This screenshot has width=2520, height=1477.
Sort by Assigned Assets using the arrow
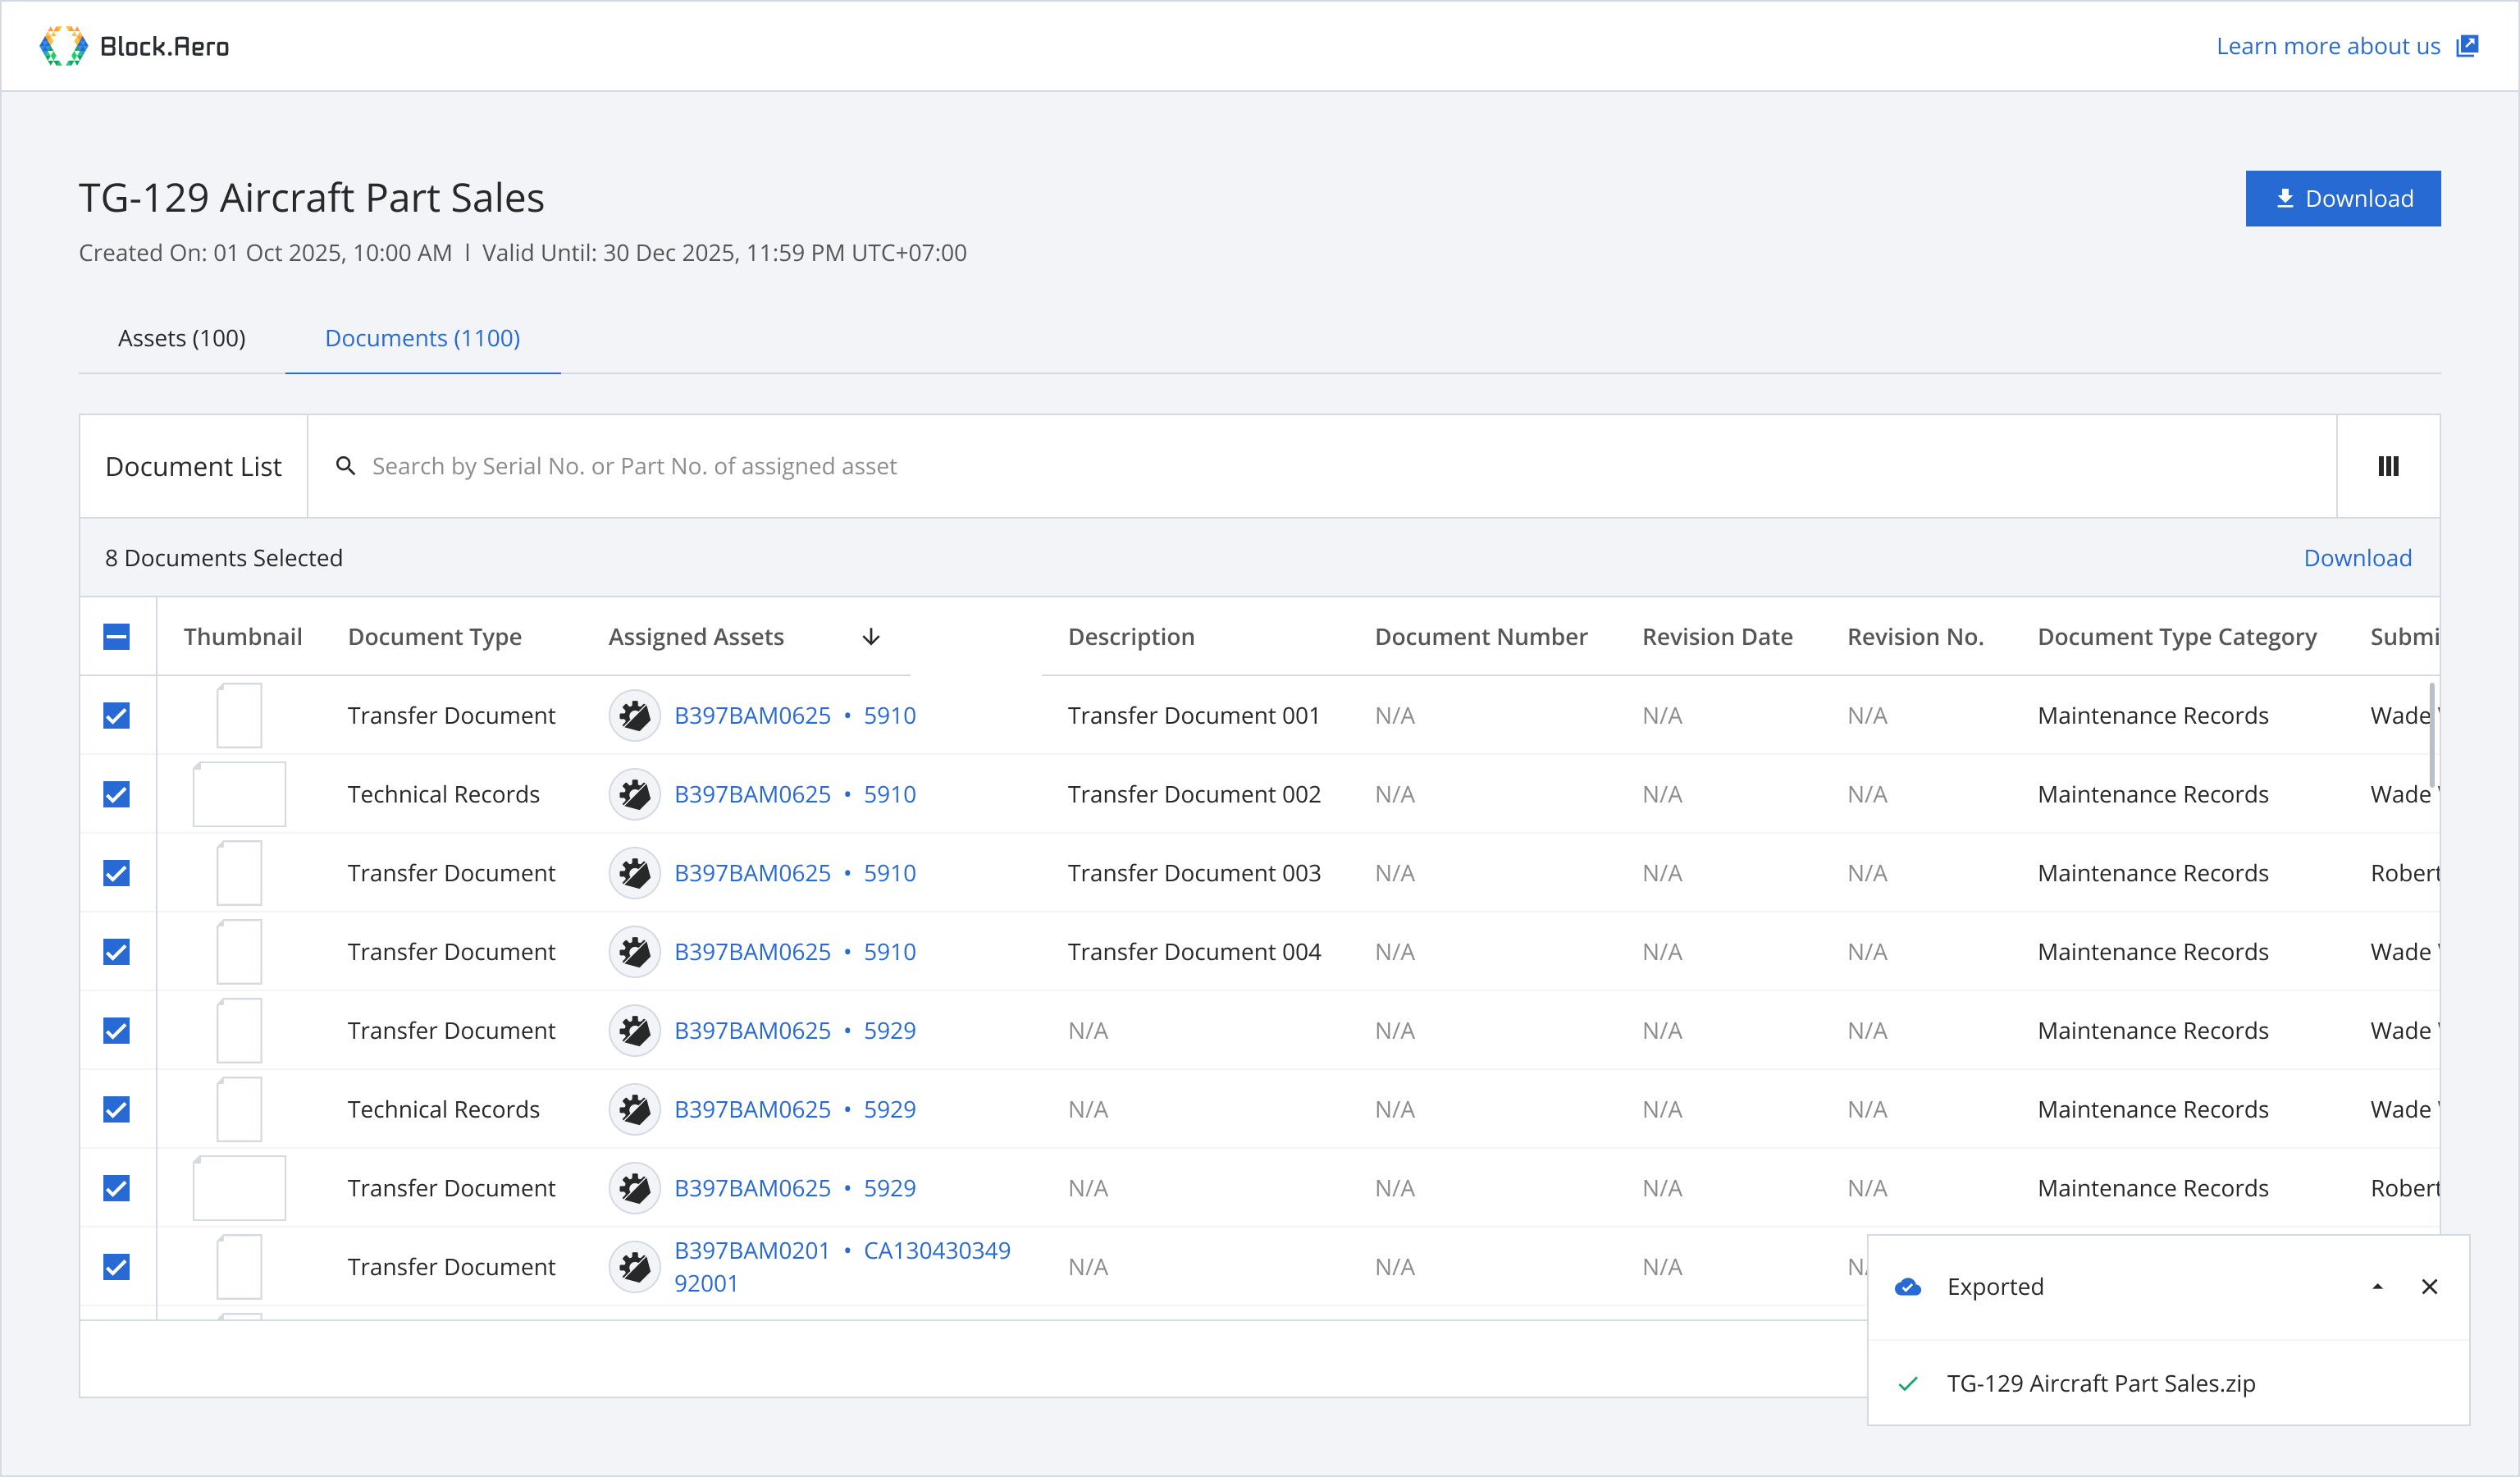(871, 637)
